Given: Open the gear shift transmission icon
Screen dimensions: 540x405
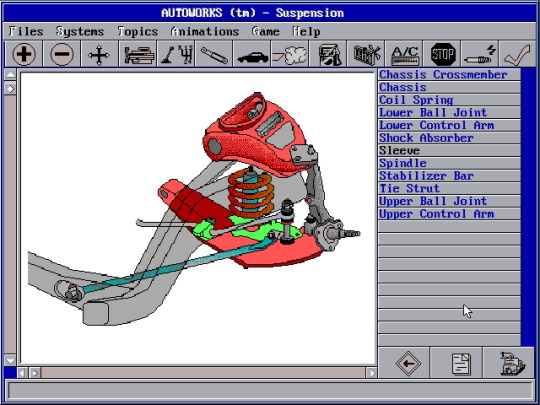Looking at the screenshot, I should (x=176, y=54).
